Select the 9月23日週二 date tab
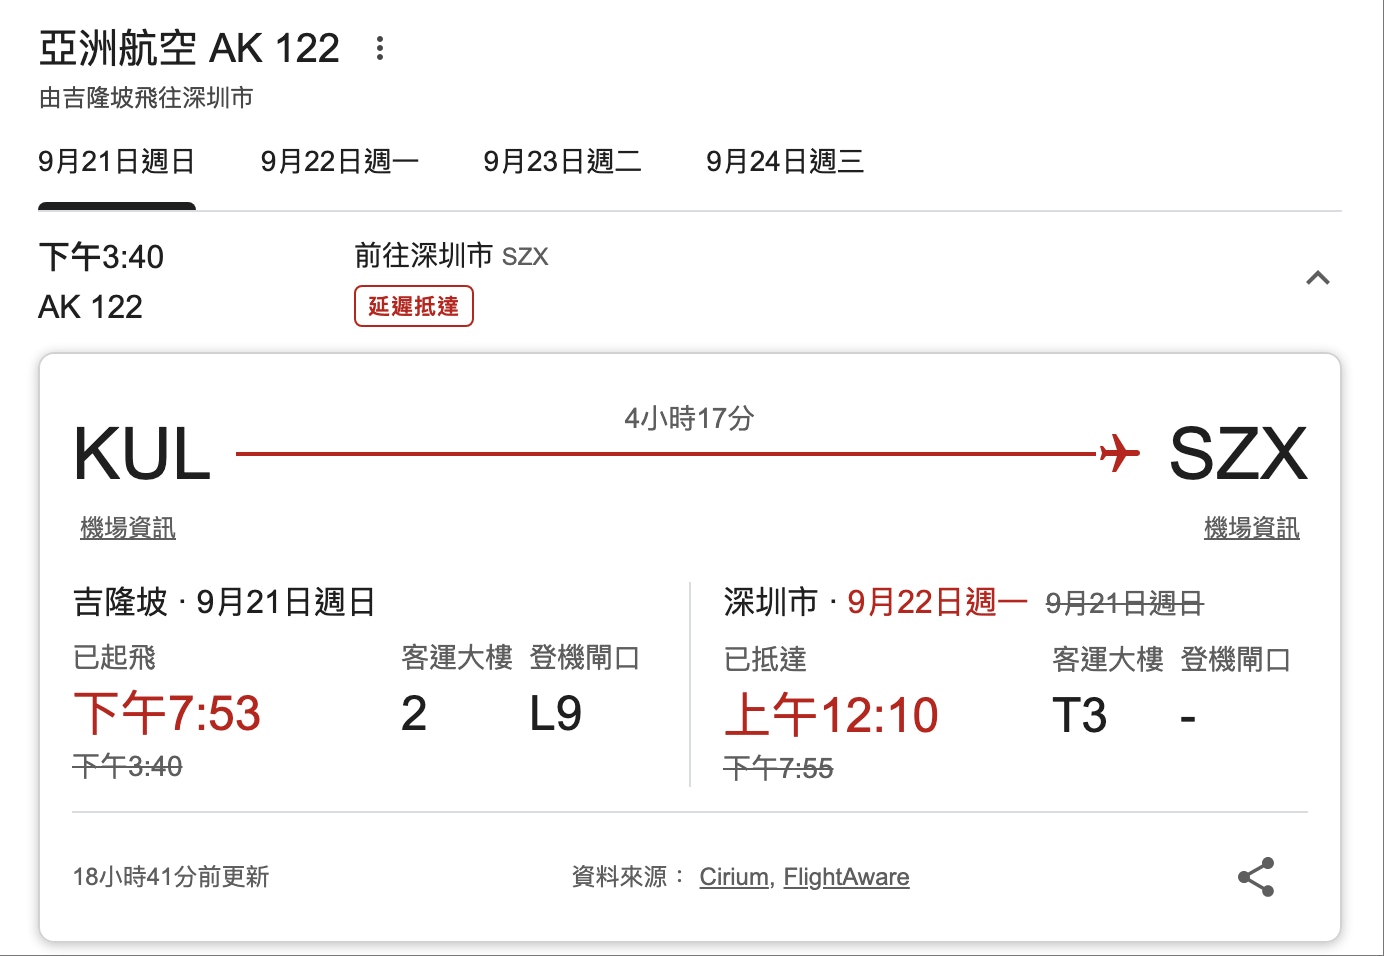The width and height of the screenshot is (1384, 956). tap(564, 161)
